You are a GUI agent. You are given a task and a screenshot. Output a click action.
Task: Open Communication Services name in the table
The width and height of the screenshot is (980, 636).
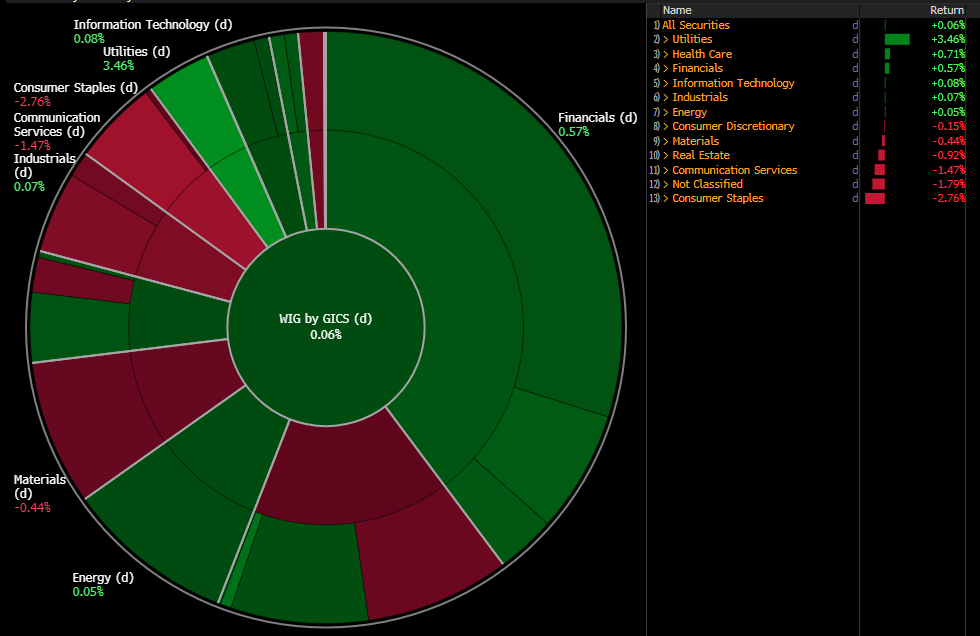tap(734, 170)
